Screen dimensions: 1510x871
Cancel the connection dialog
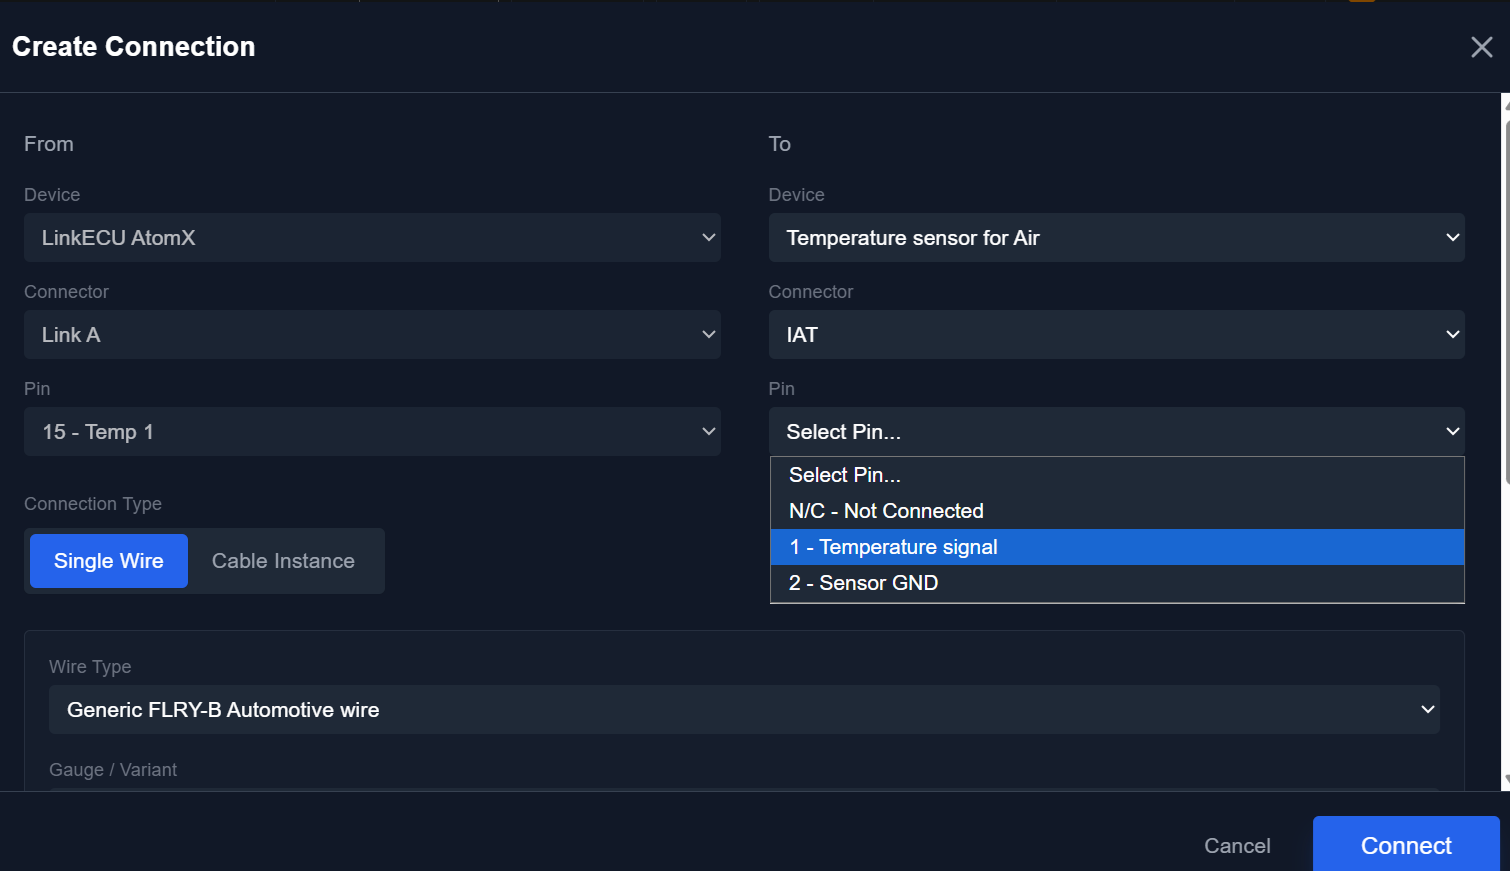coord(1237,846)
